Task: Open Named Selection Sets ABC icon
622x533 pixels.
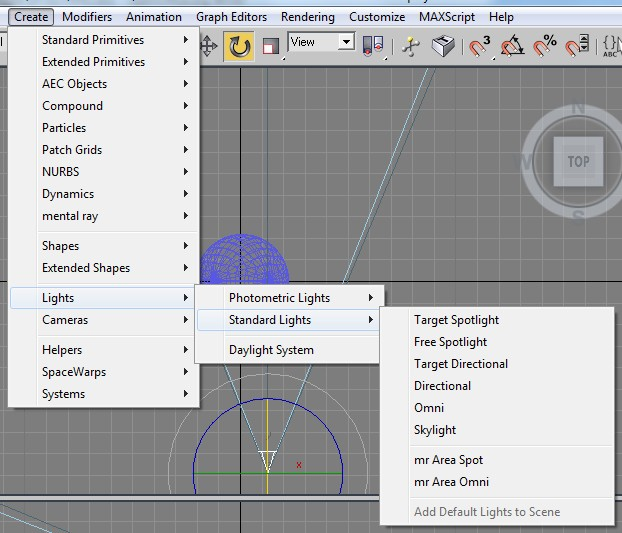Action: pos(611,46)
